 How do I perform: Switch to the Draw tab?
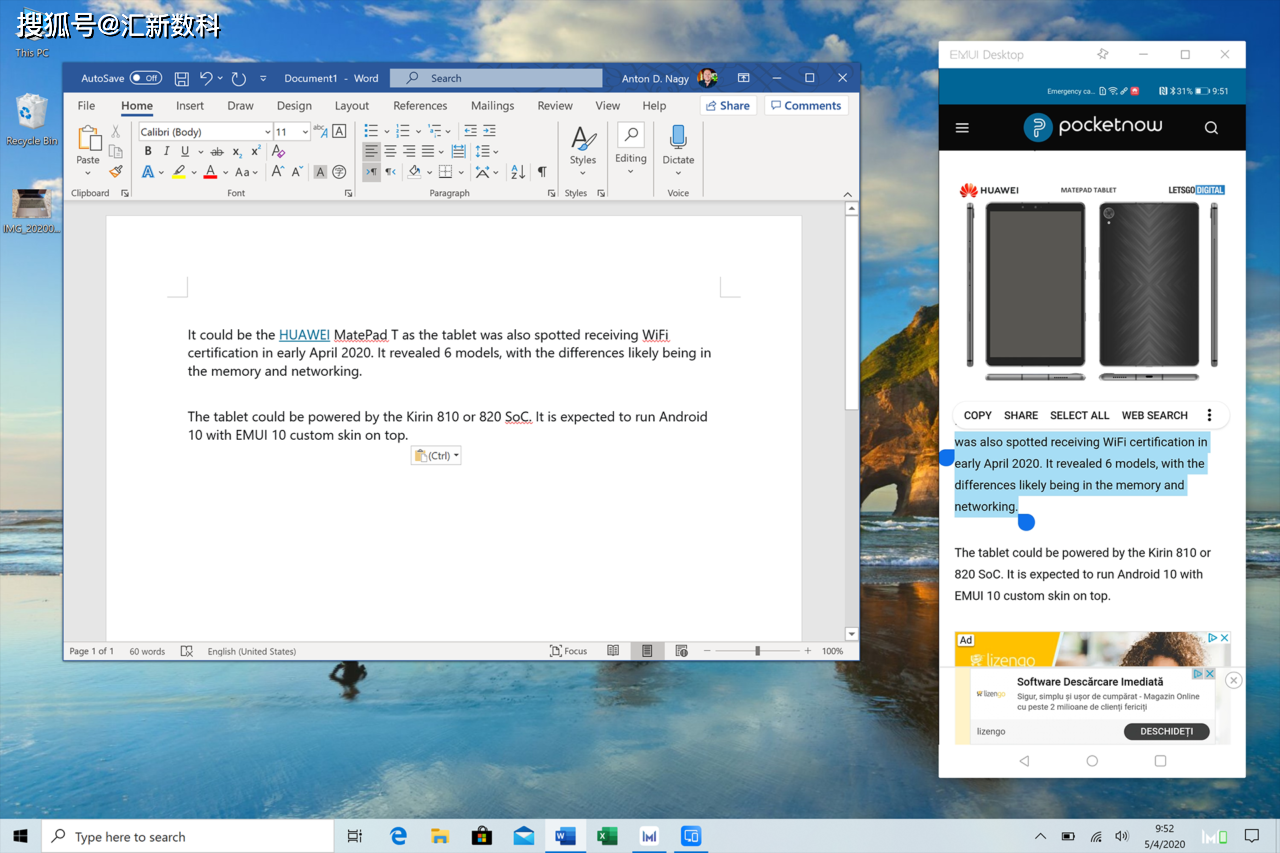click(240, 105)
